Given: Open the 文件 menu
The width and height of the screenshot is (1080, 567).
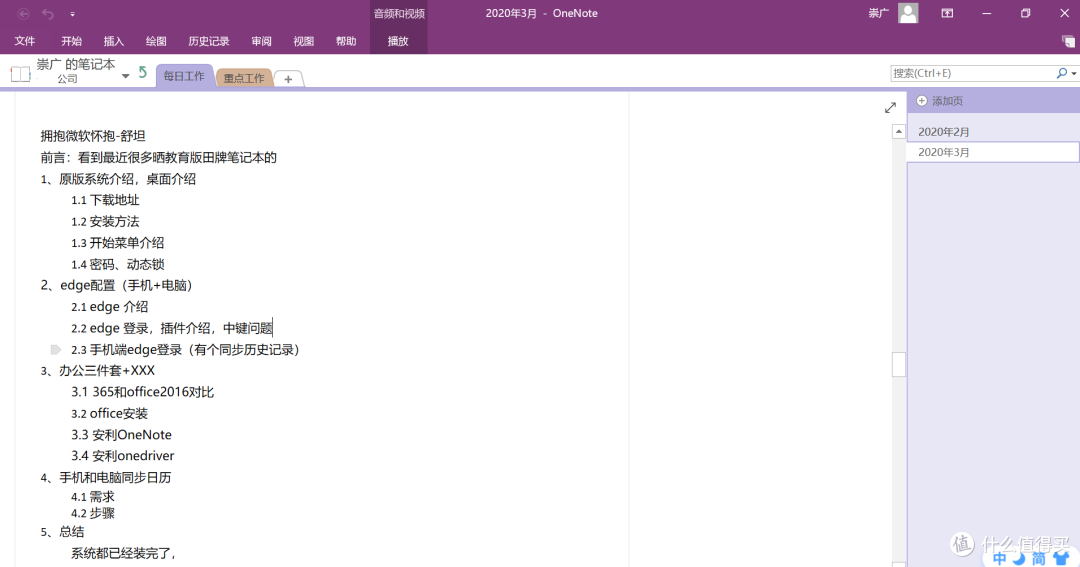Looking at the screenshot, I should point(25,41).
